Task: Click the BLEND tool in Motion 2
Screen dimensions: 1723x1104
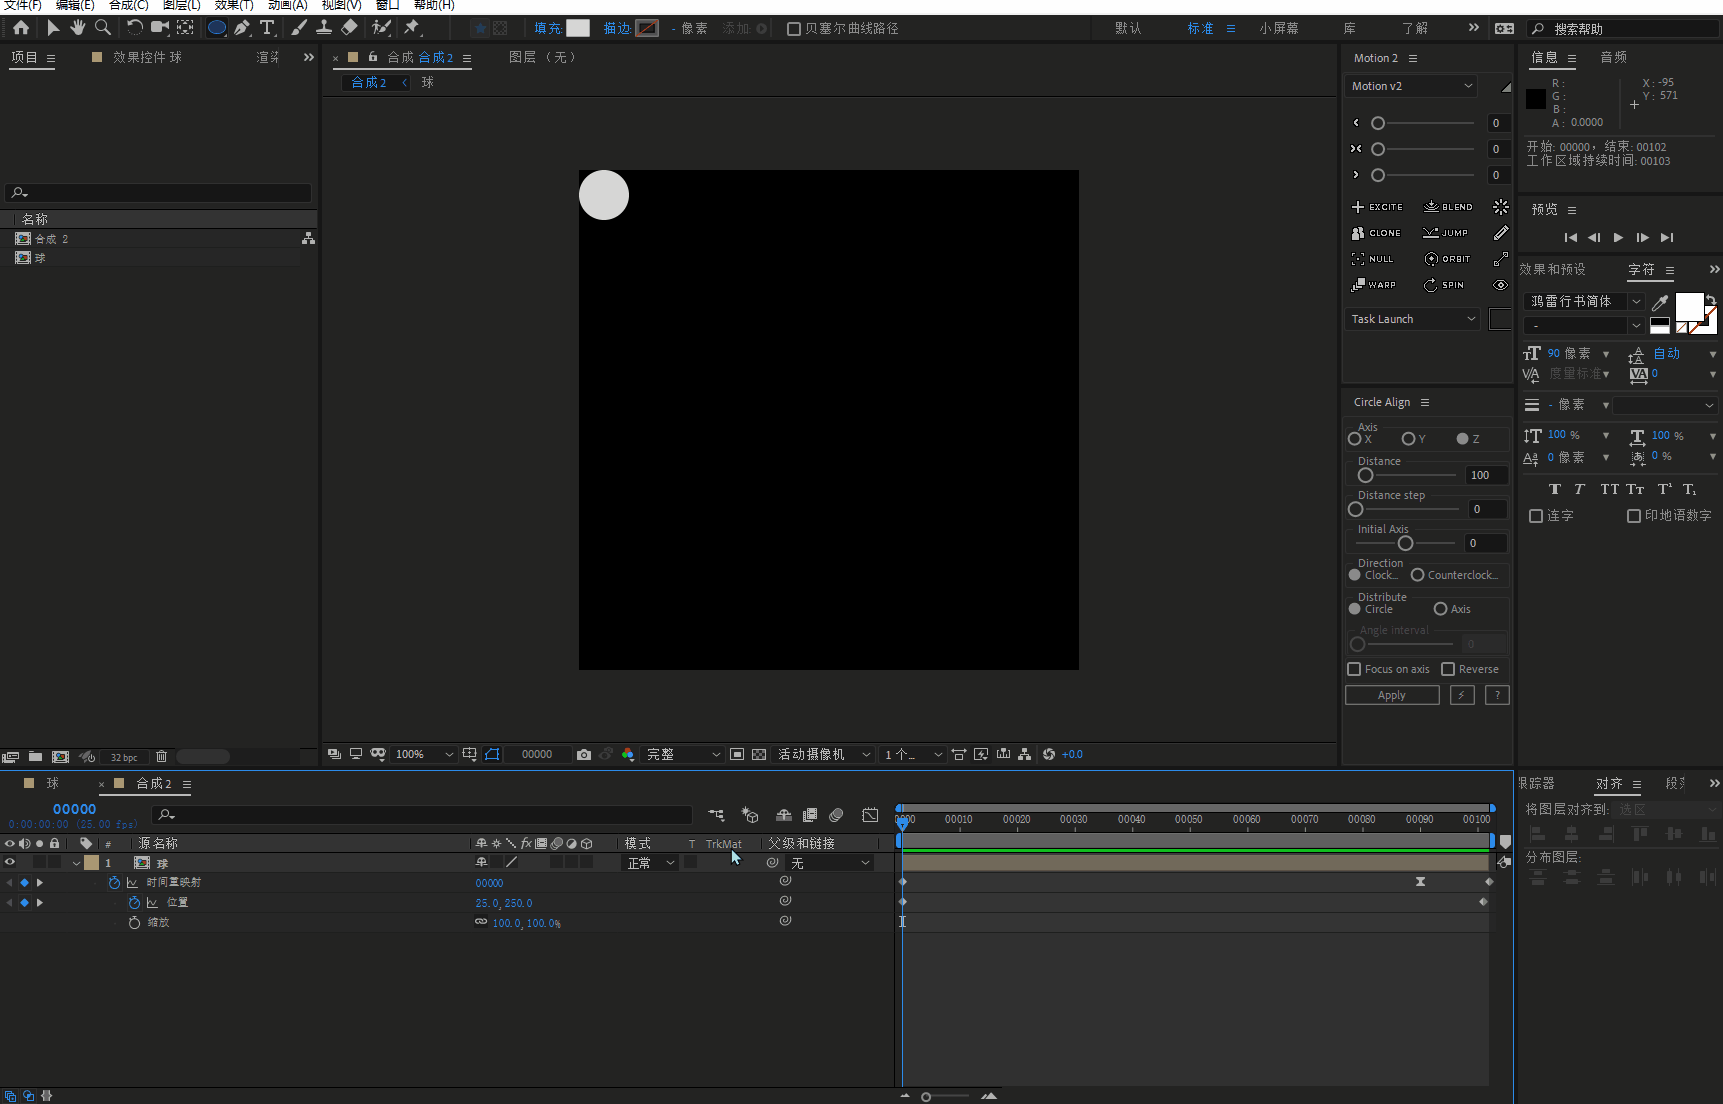Action: (1448, 207)
